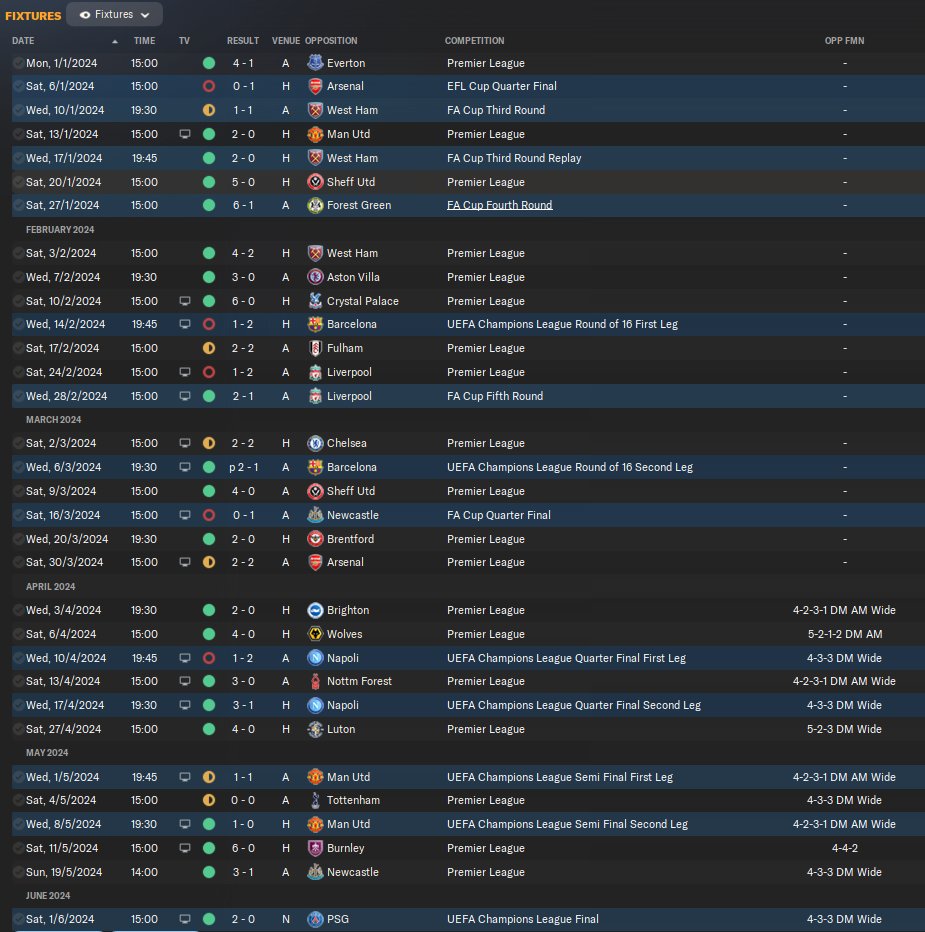The height and width of the screenshot is (932, 925).
Task: Sort by the DATE column header
Action: click(x=23, y=40)
